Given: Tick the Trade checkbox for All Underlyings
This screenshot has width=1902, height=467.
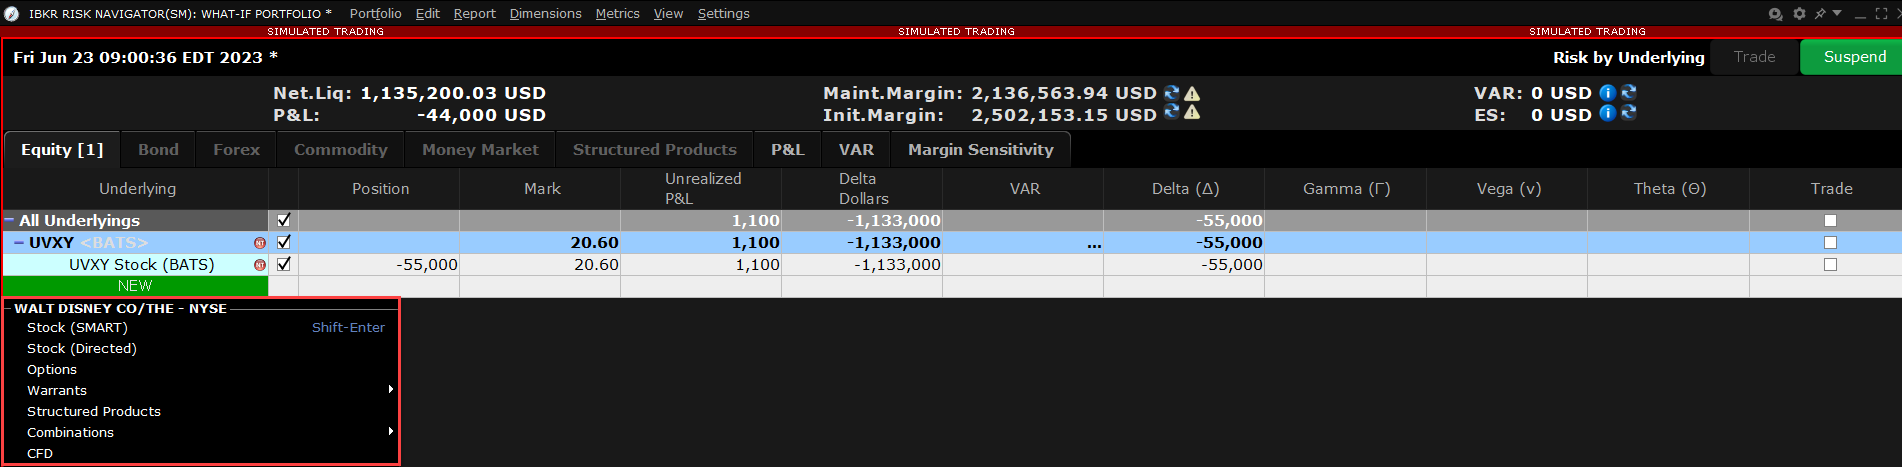Looking at the screenshot, I should pyautogui.click(x=1830, y=221).
